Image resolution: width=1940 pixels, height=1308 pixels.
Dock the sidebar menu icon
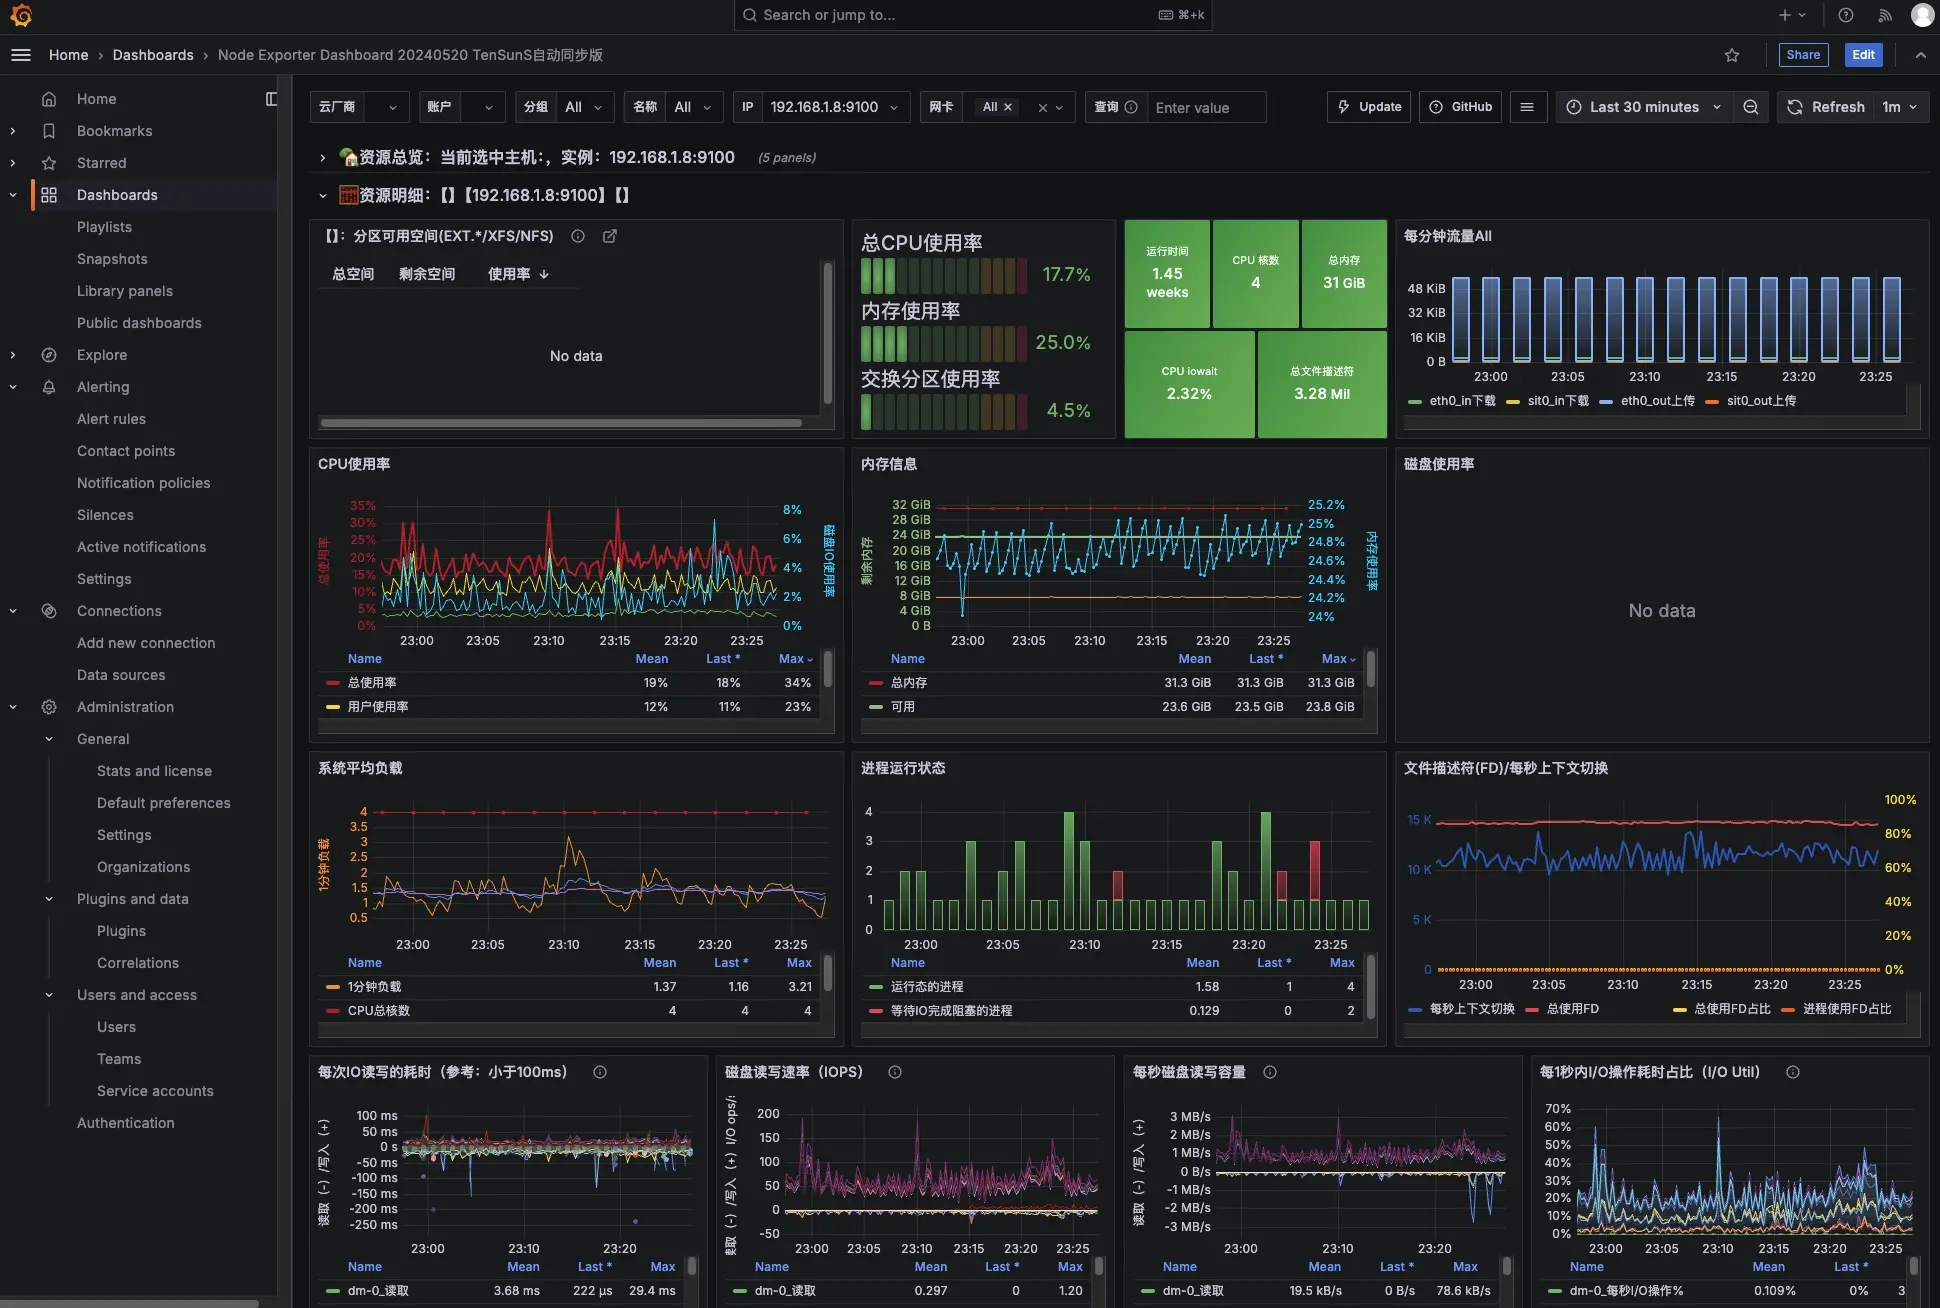[271, 99]
